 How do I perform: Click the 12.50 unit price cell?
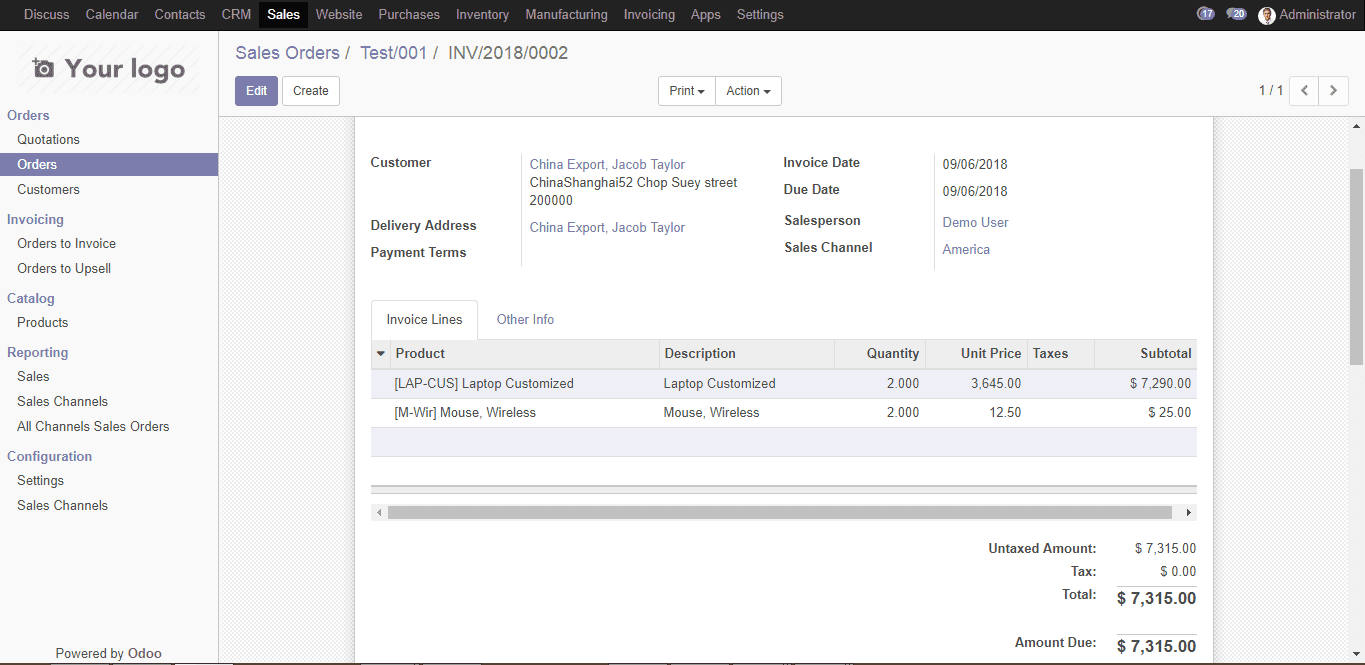pos(977,413)
